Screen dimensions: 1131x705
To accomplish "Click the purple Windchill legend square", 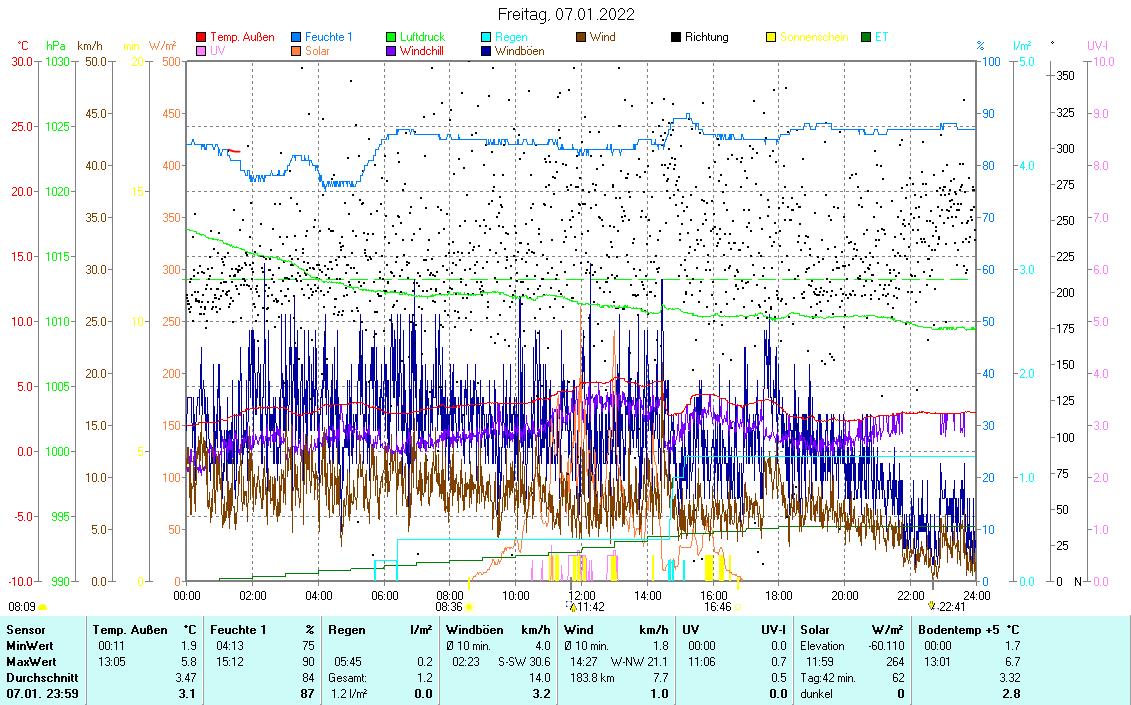I will pyautogui.click(x=391, y=50).
